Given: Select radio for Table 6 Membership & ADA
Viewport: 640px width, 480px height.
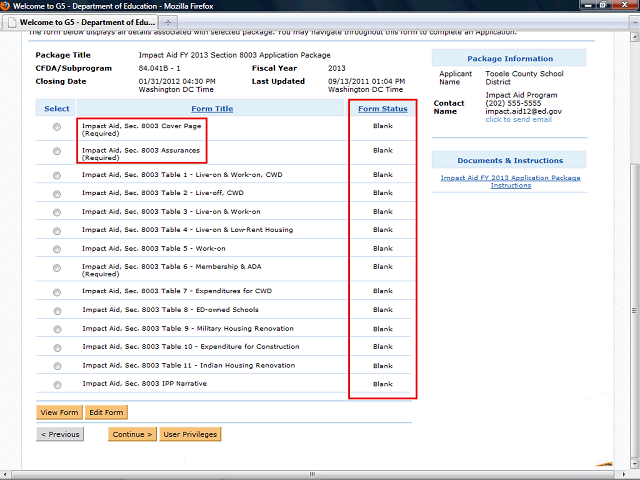Looking at the screenshot, I should 57,268.
